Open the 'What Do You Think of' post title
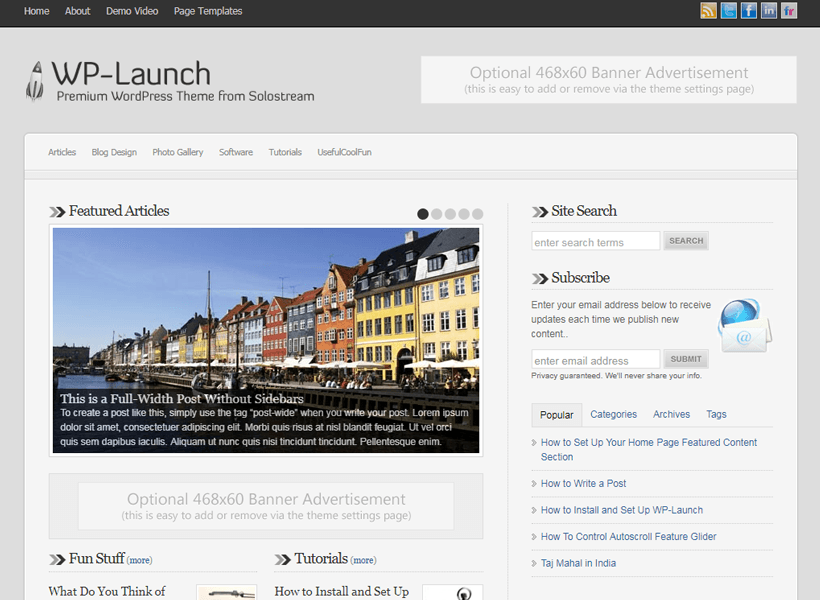This screenshot has width=820, height=600. [x=107, y=592]
